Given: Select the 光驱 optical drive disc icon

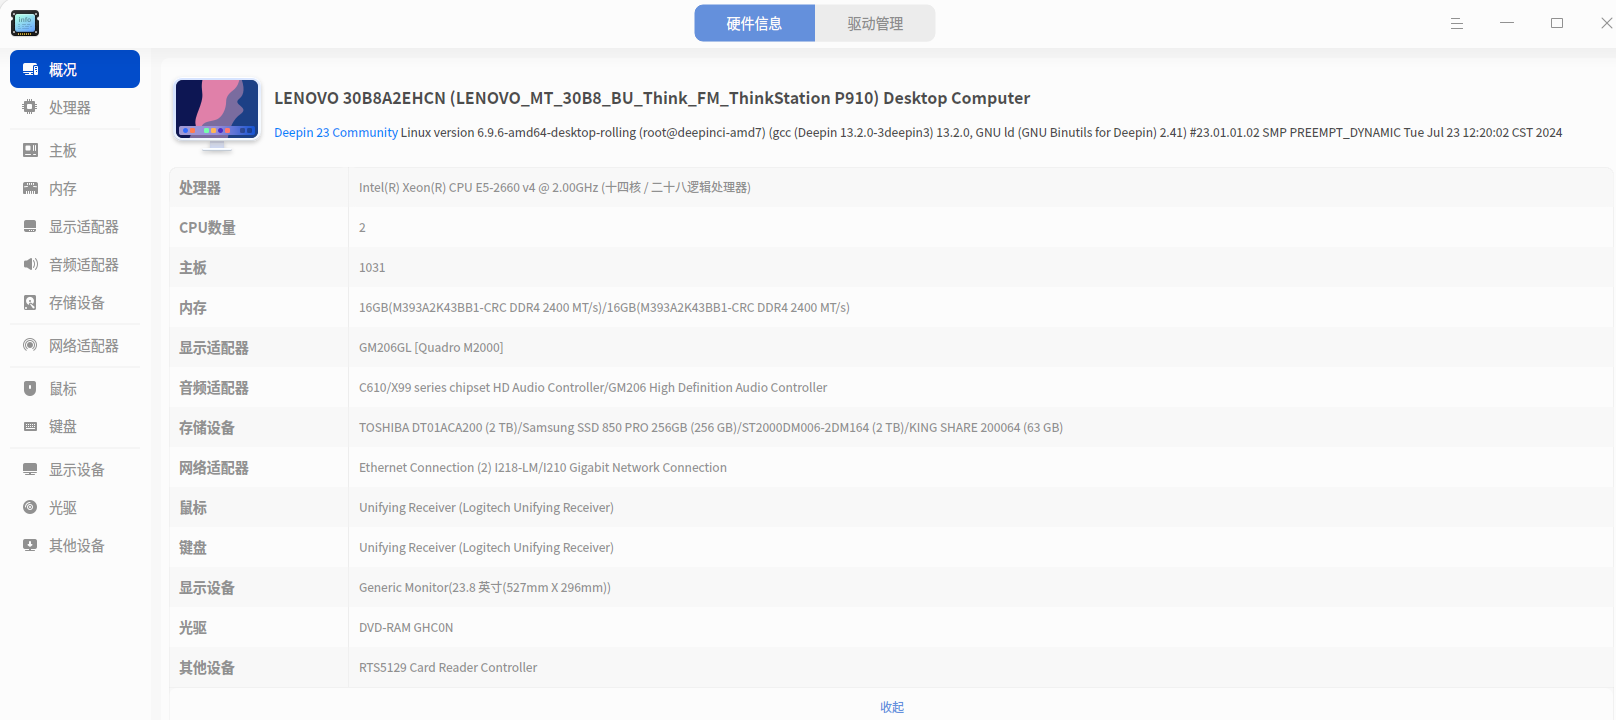Looking at the screenshot, I should [30, 507].
